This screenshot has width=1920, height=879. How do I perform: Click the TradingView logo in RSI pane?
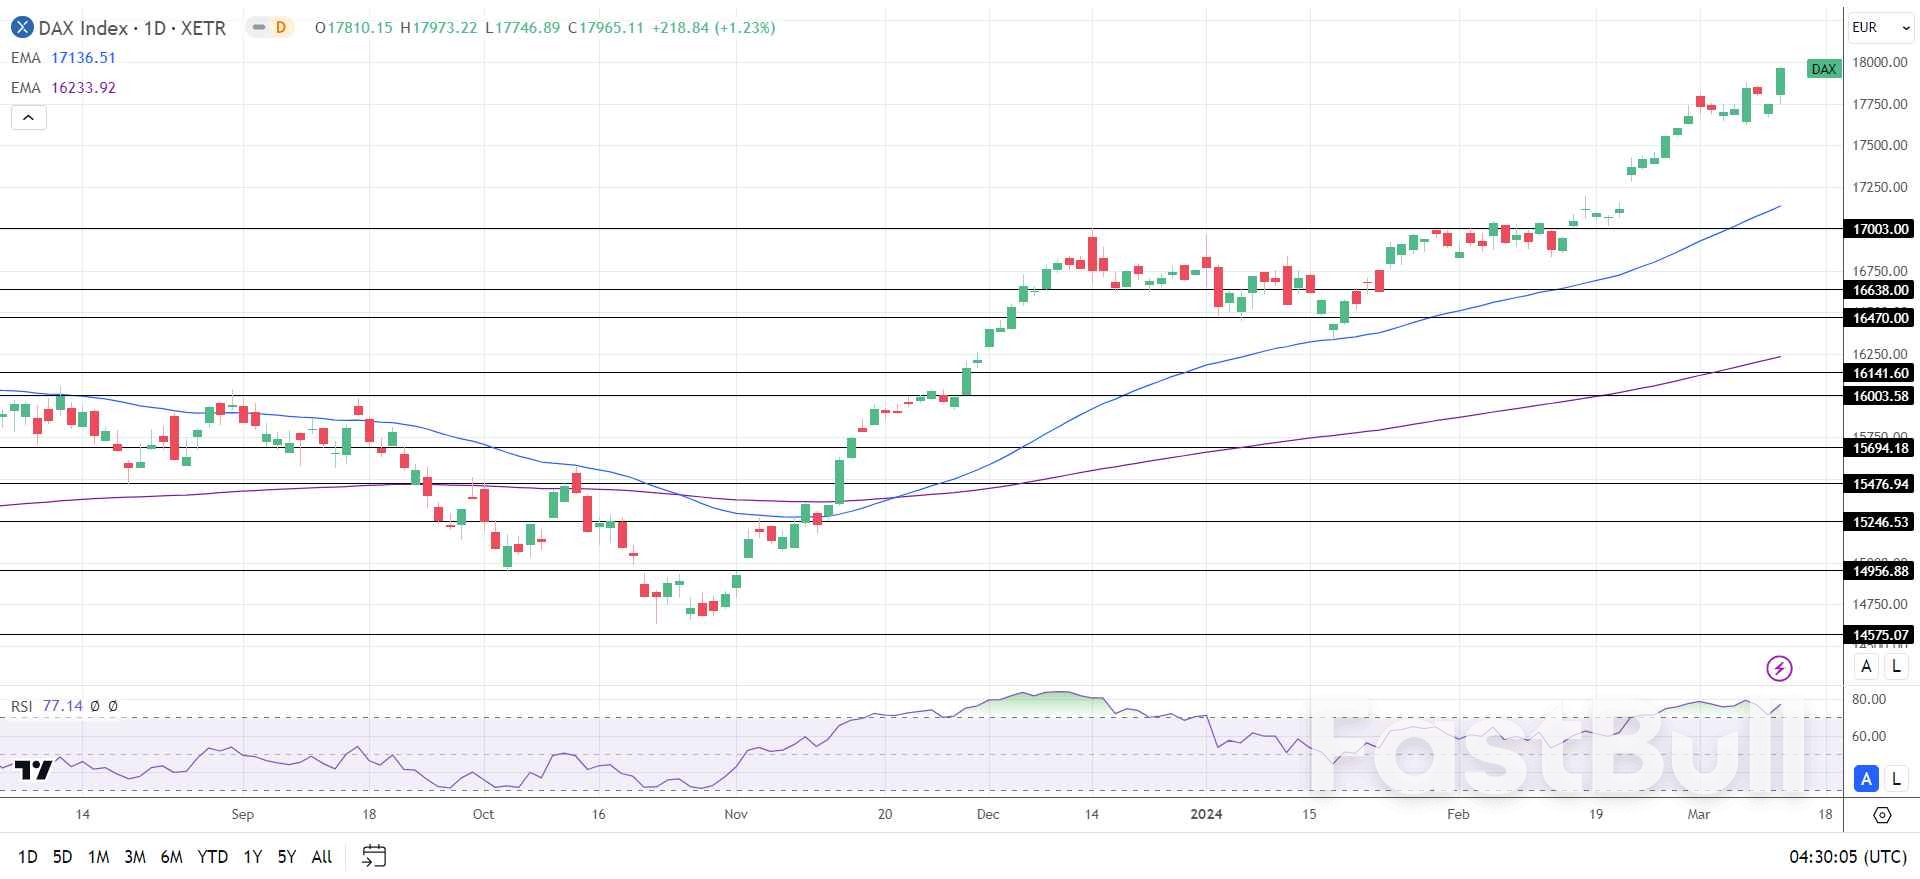click(33, 770)
